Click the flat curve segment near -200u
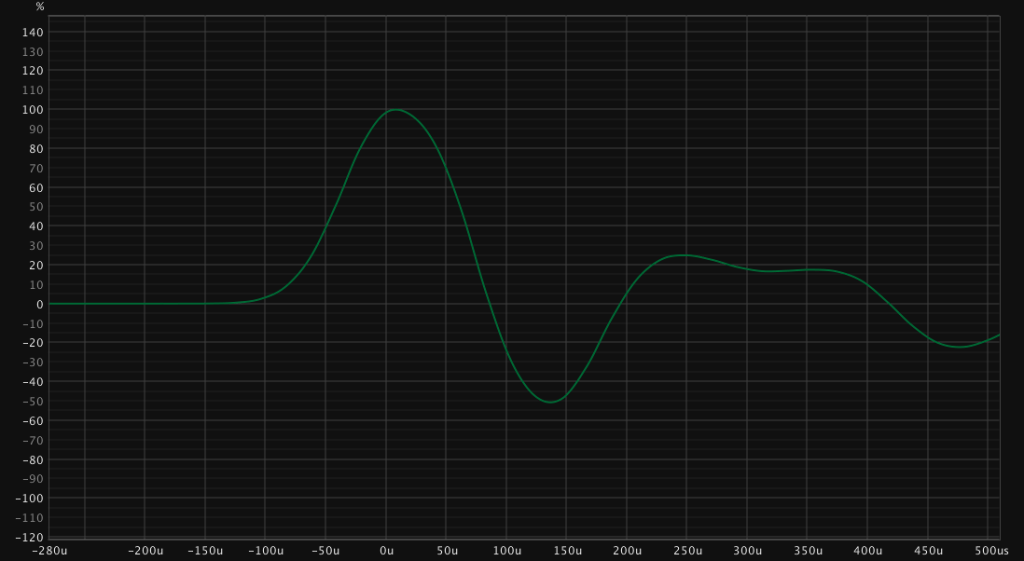 145,304
